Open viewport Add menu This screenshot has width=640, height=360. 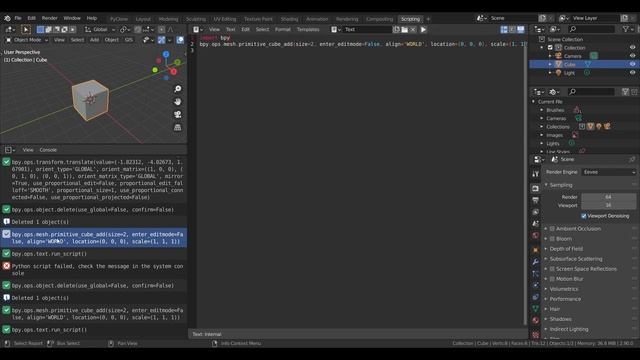pos(94,40)
